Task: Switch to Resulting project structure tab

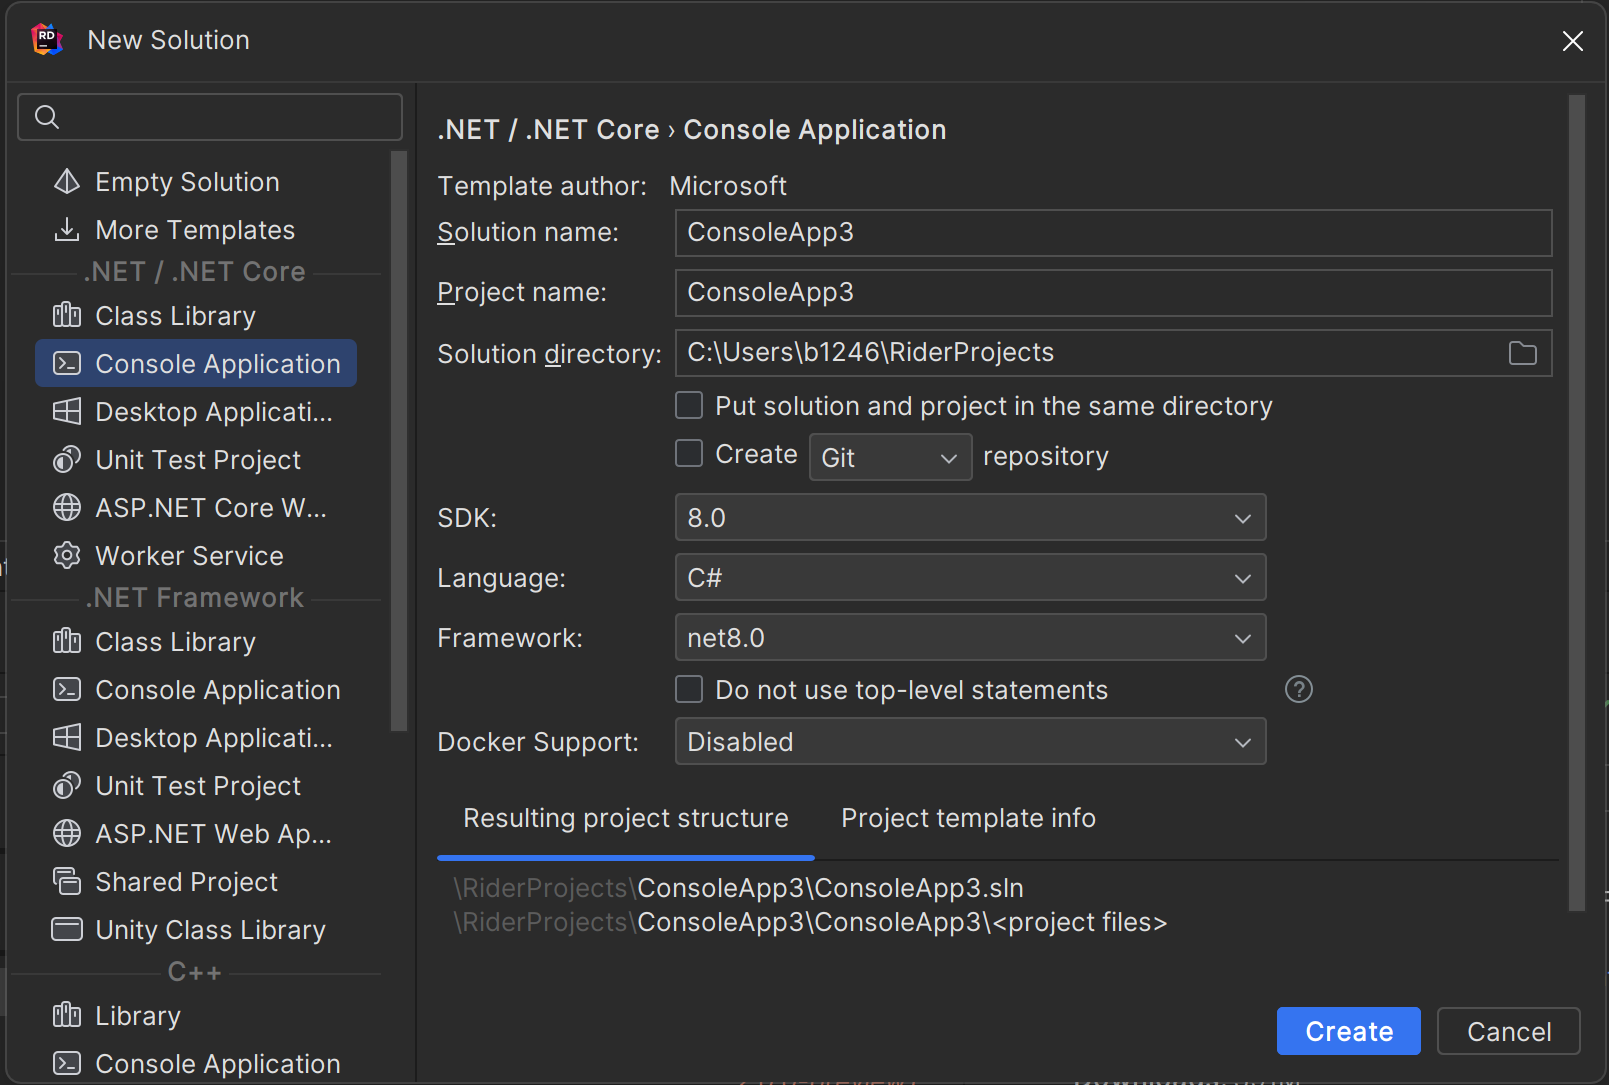Action: [x=626, y=818]
